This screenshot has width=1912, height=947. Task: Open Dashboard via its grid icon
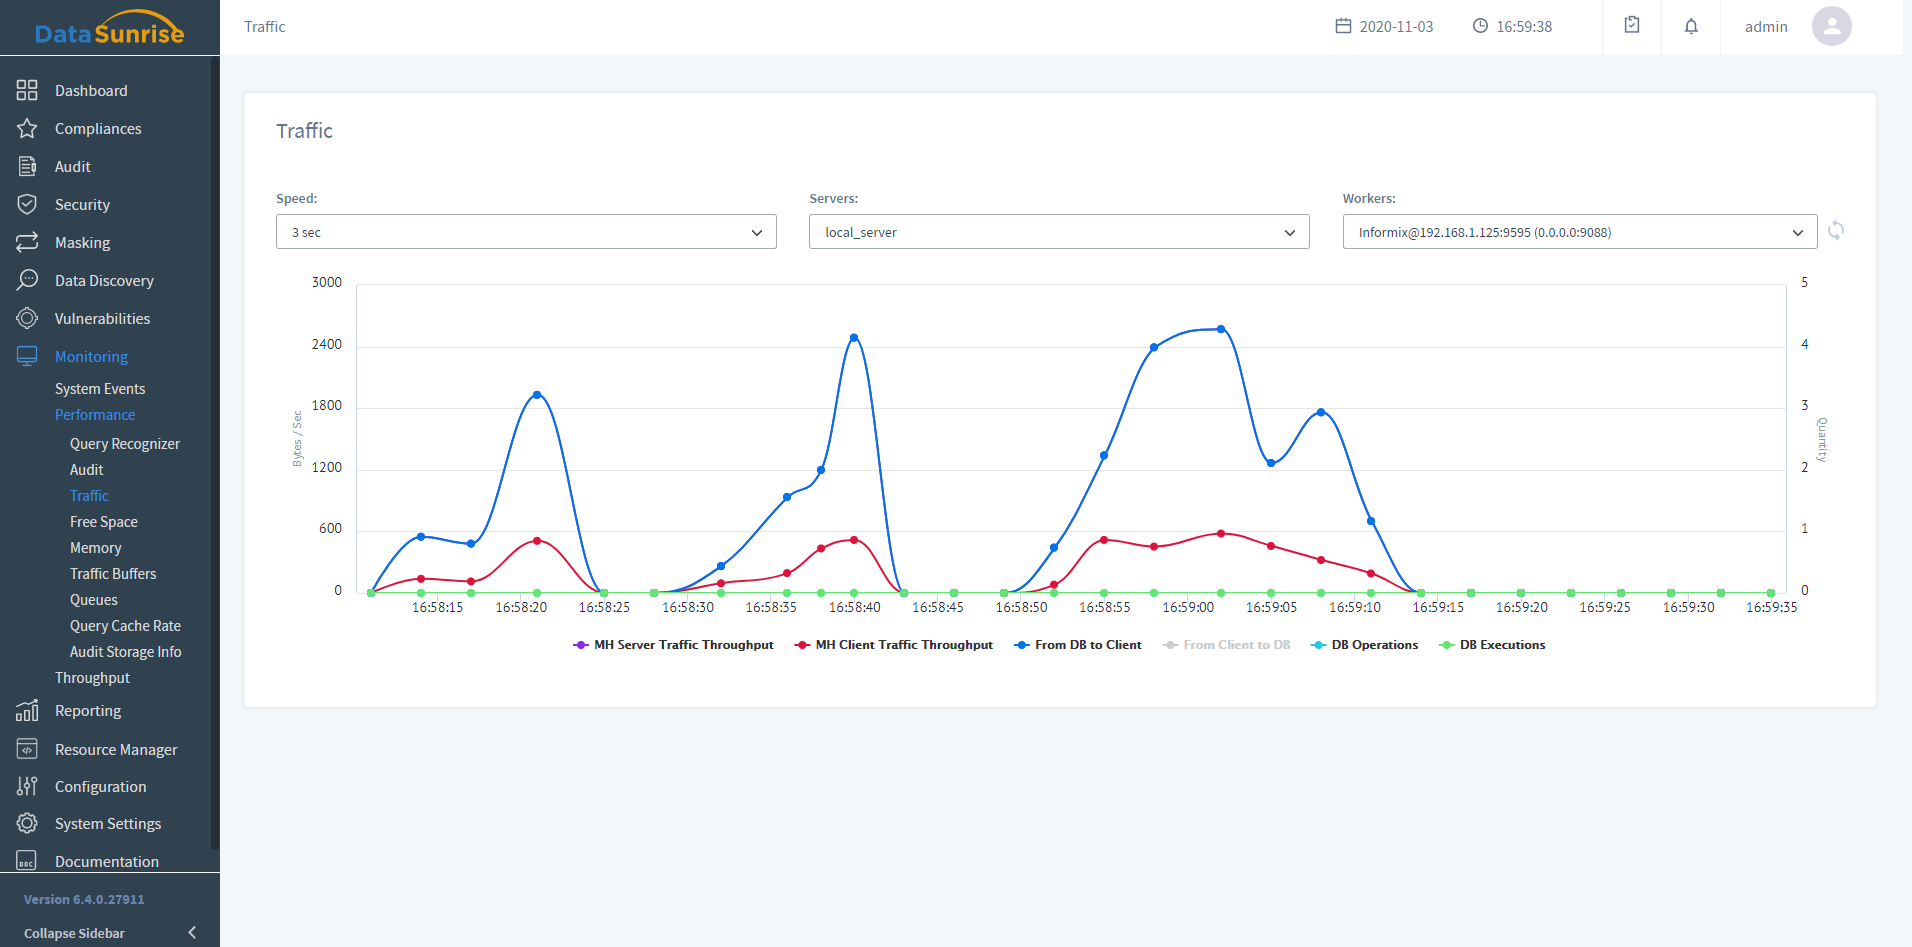point(27,91)
